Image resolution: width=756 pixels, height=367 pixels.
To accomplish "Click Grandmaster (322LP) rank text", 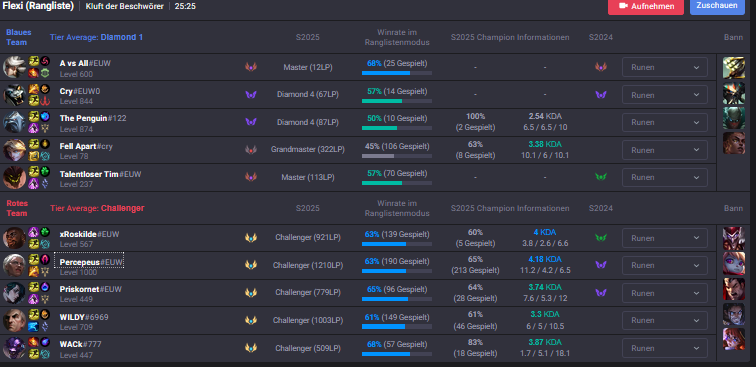I will point(308,150).
